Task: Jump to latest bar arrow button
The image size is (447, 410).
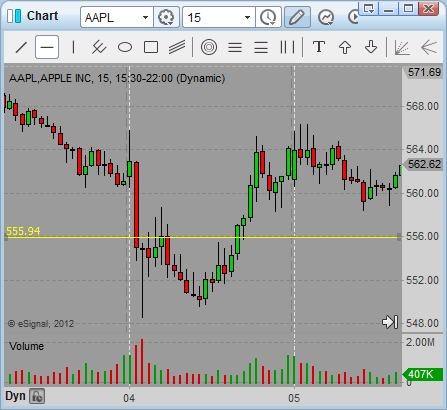Action: [390, 322]
